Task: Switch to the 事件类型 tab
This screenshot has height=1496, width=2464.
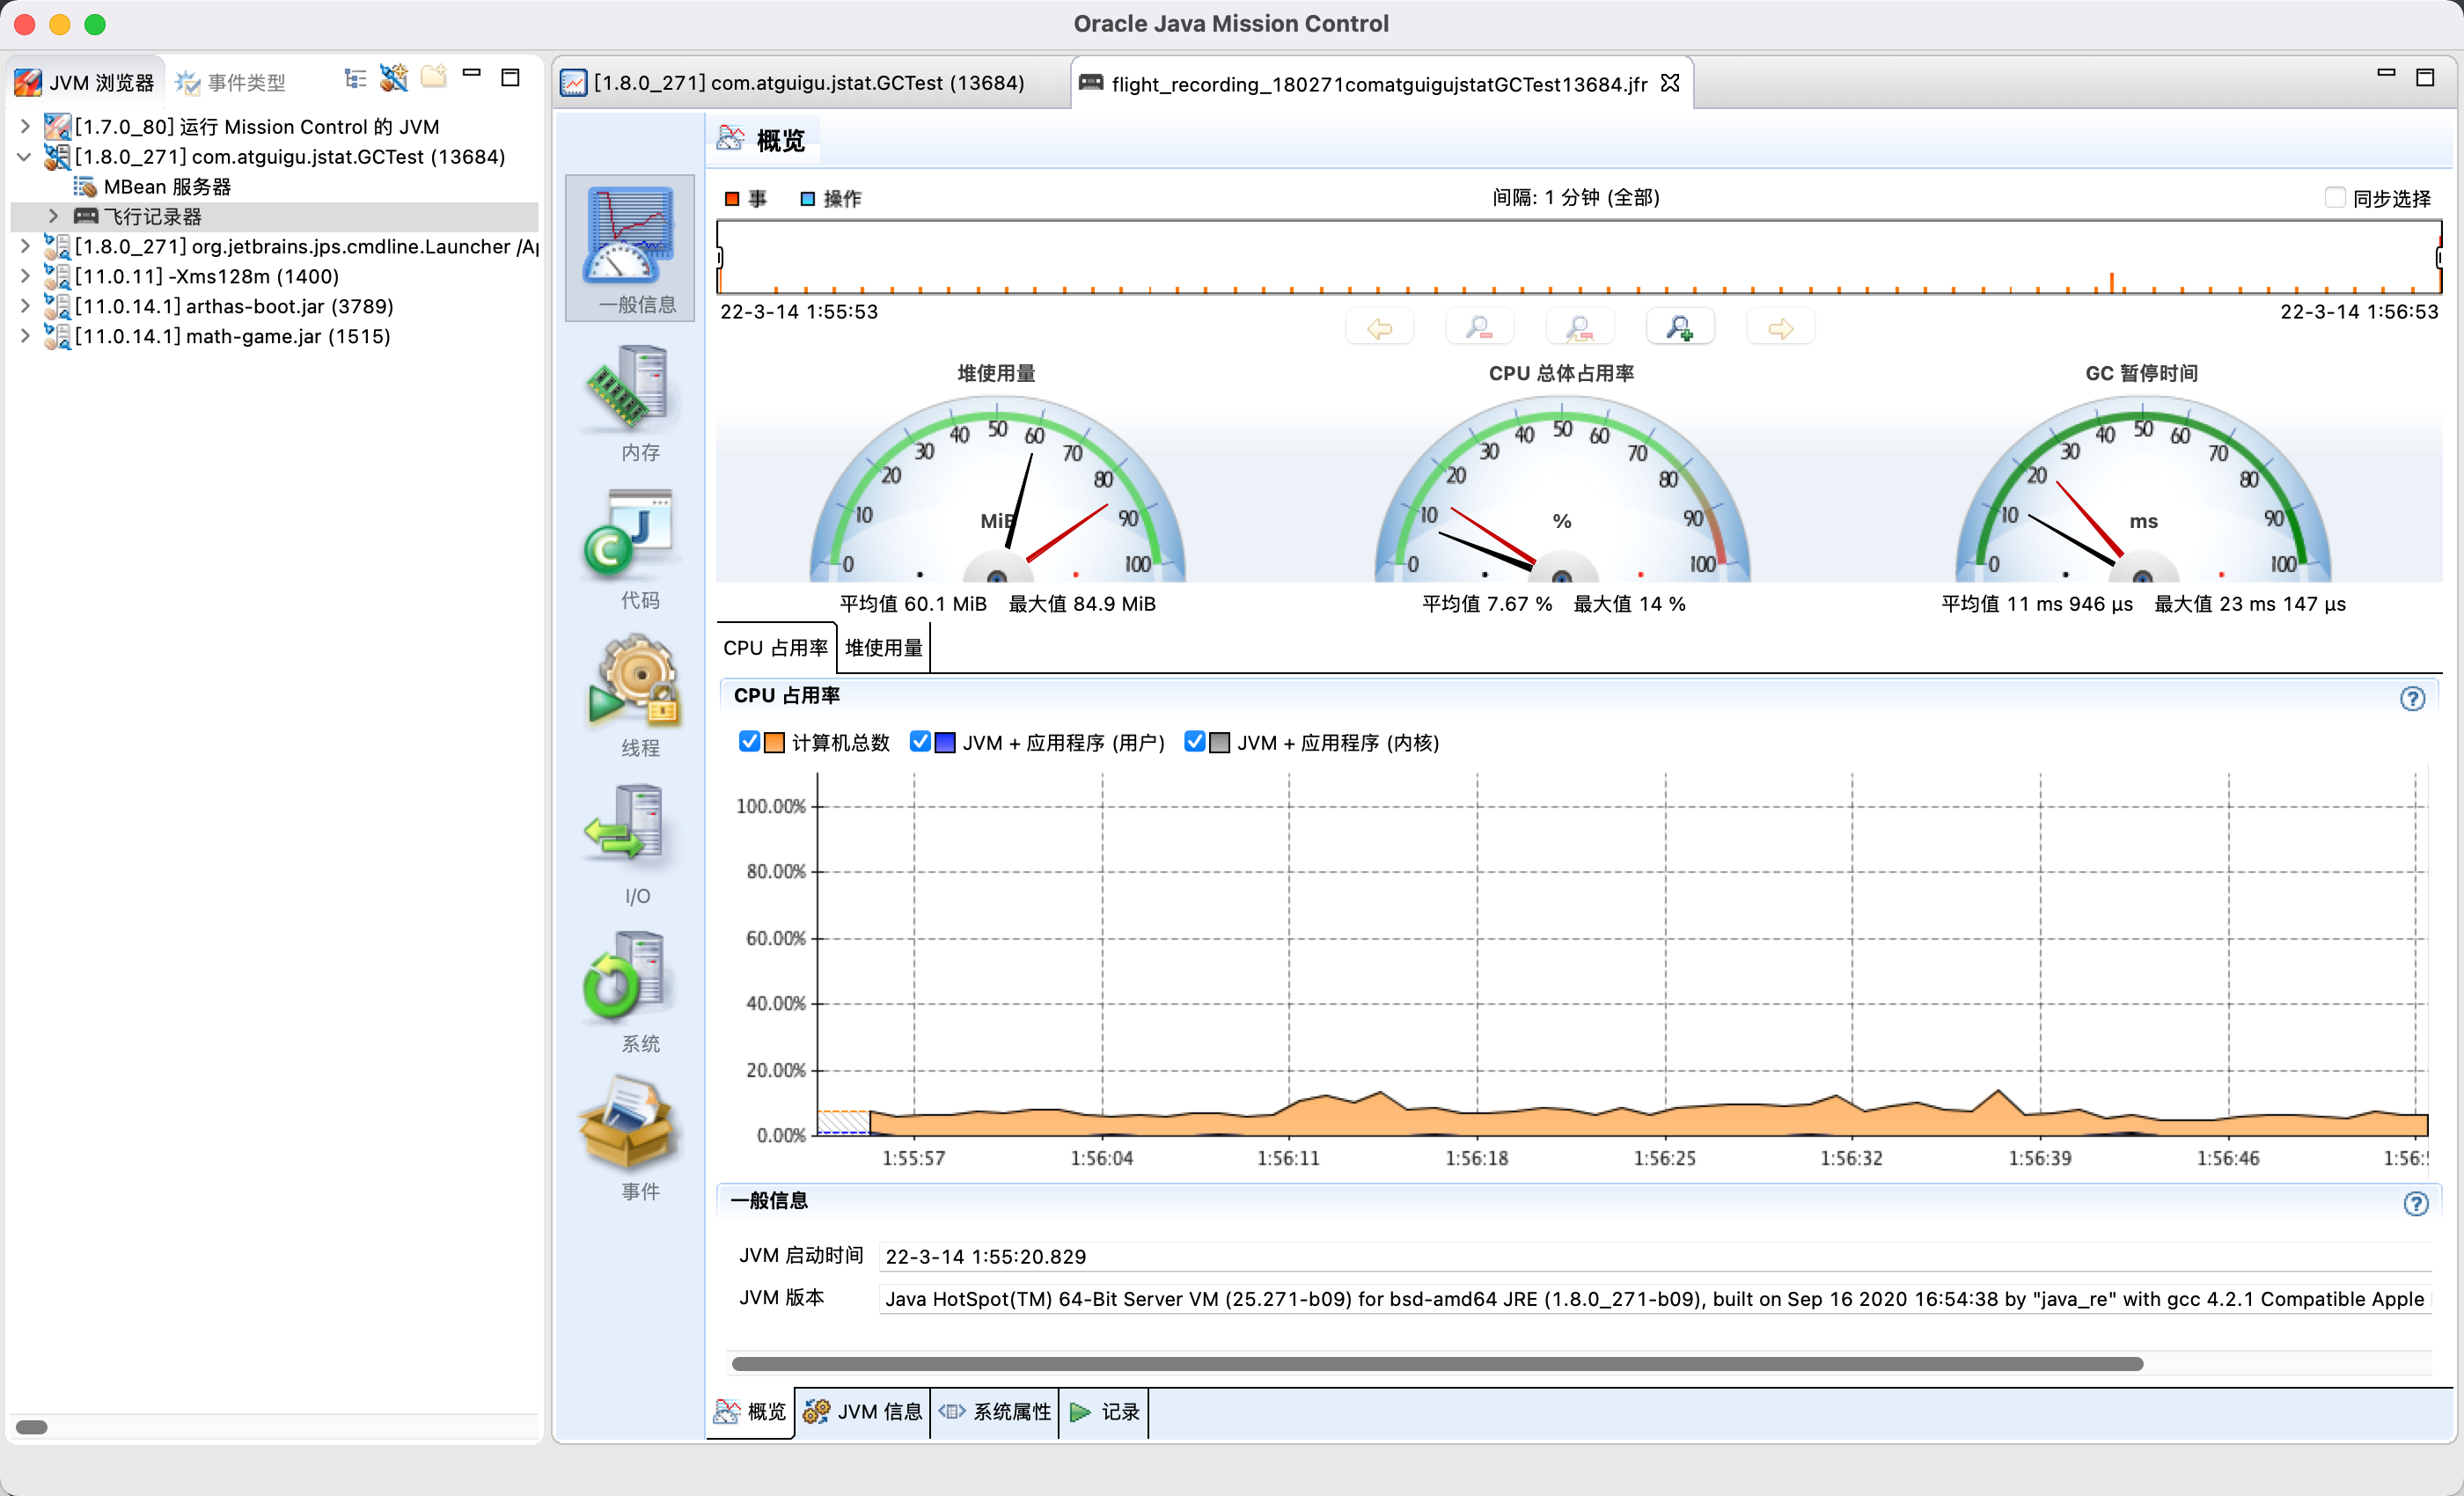Action: tap(231, 82)
